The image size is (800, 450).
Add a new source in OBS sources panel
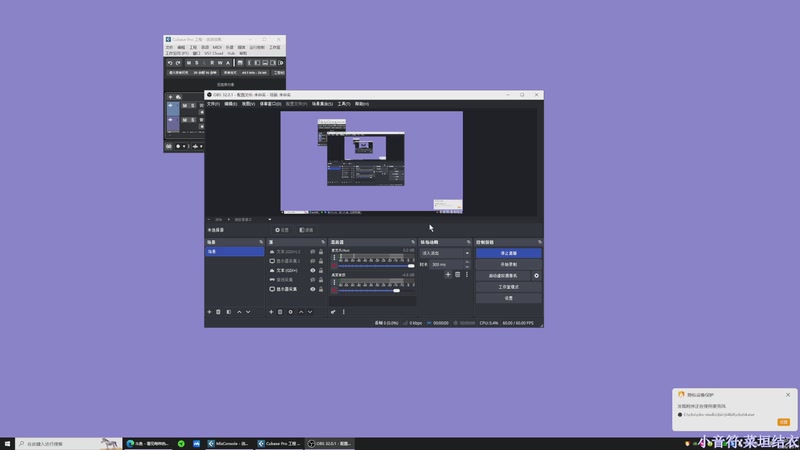click(270, 312)
